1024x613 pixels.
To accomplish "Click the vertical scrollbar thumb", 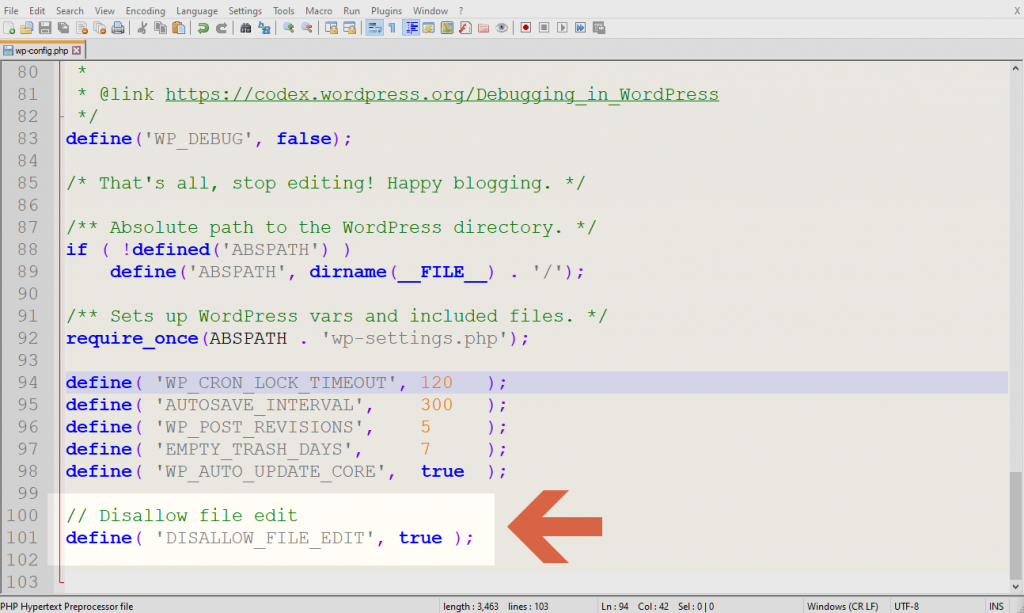I will point(1016,525).
